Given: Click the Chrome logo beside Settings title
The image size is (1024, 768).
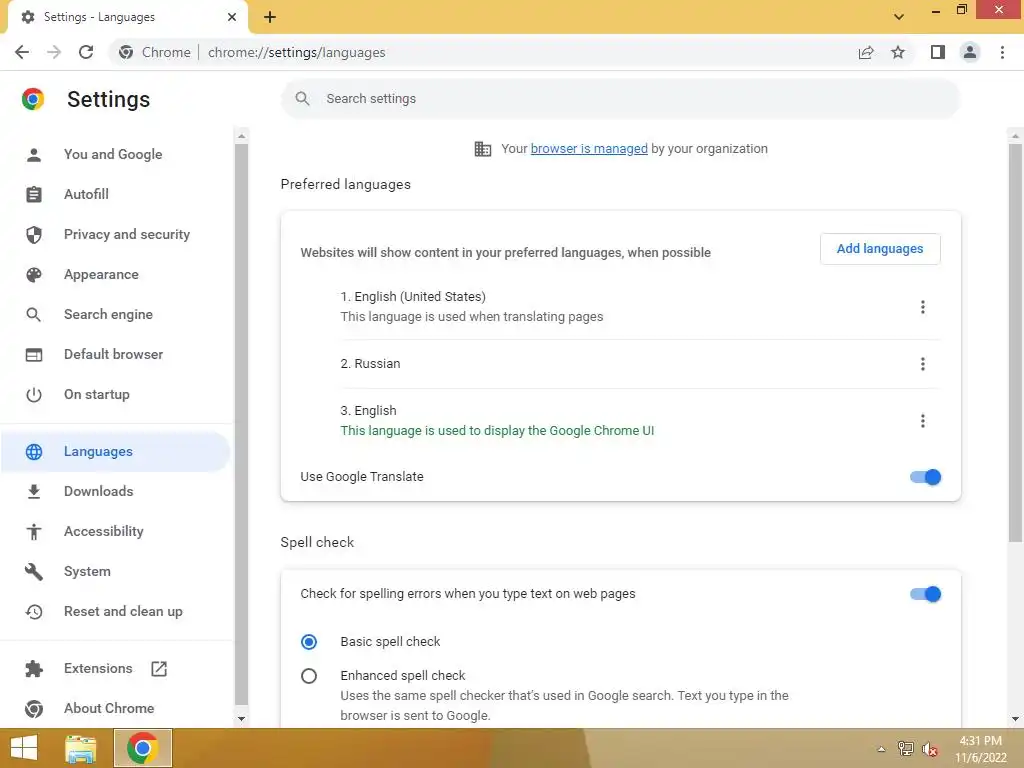Looking at the screenshot, I should click(33, 99).
